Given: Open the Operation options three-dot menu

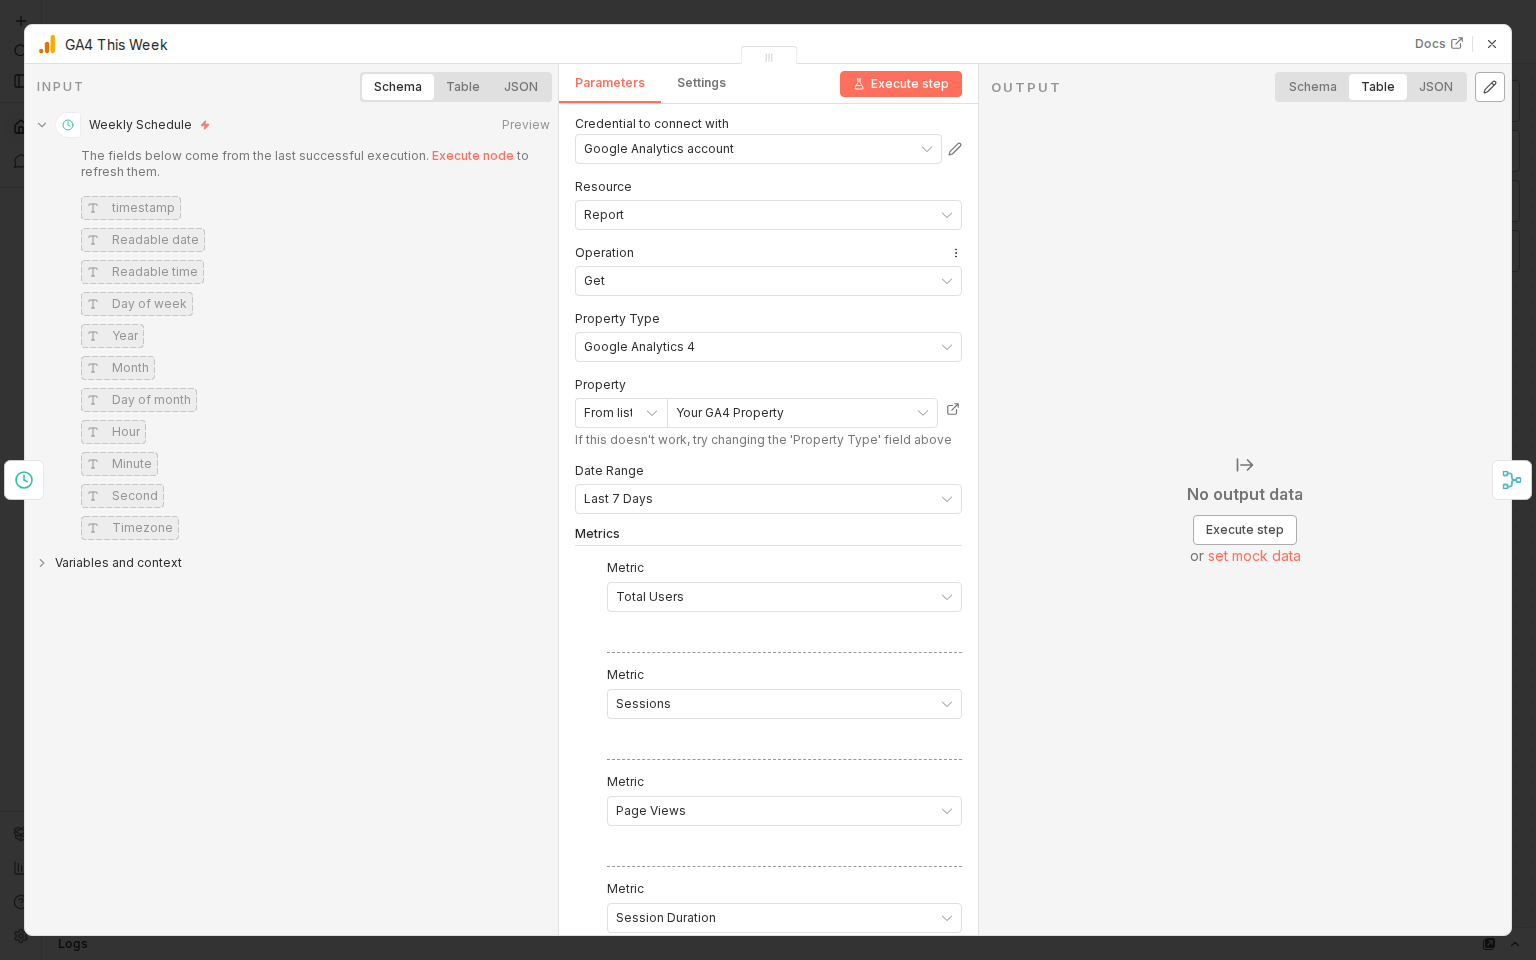Looking at the screenshot, I should [955, 253].
